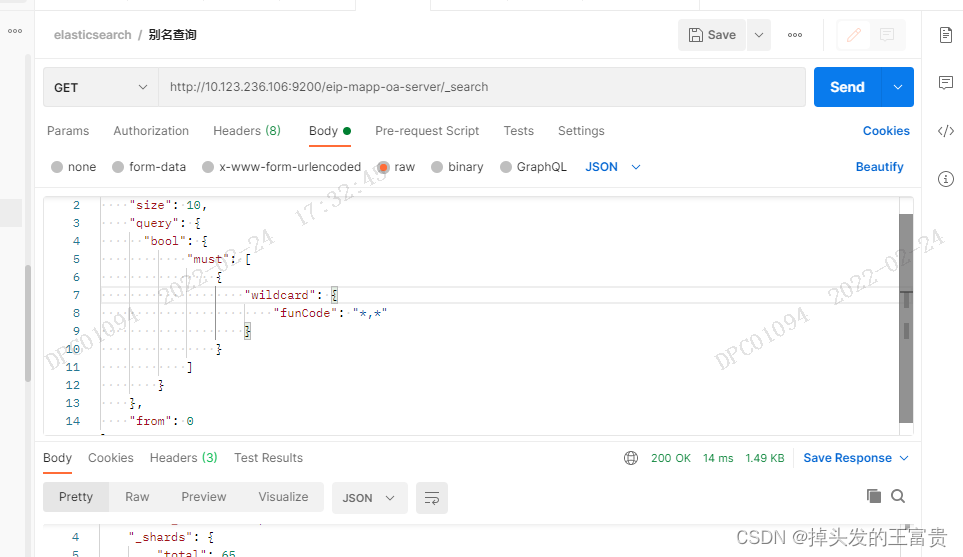Click the "wildcard" line in body editor
963x557 pixels.
pos(499,295)
